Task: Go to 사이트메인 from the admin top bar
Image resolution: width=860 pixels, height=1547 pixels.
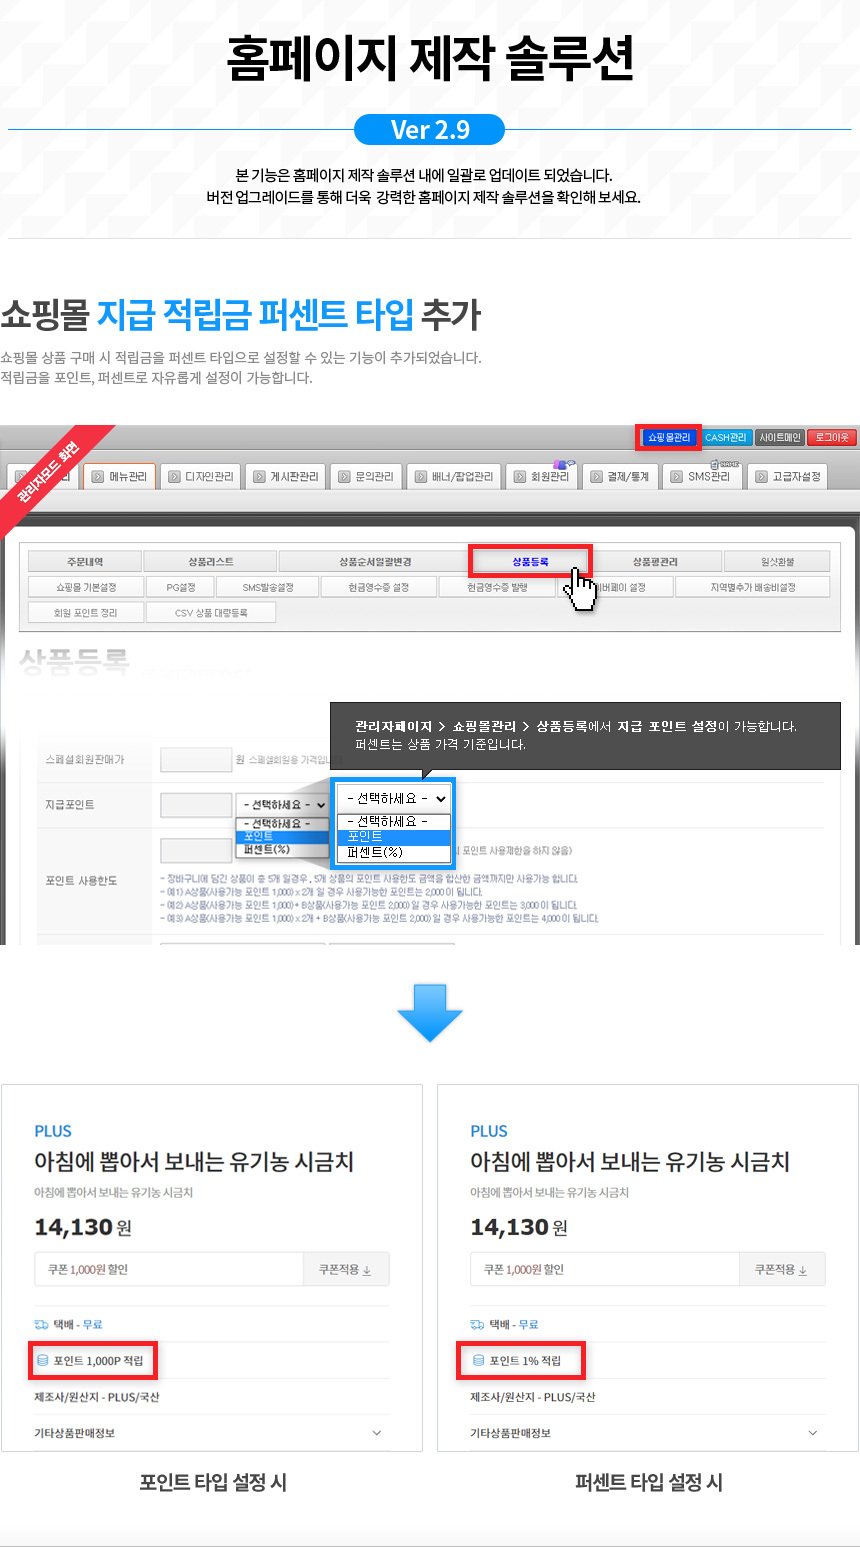Action: [x=780, y=437]
